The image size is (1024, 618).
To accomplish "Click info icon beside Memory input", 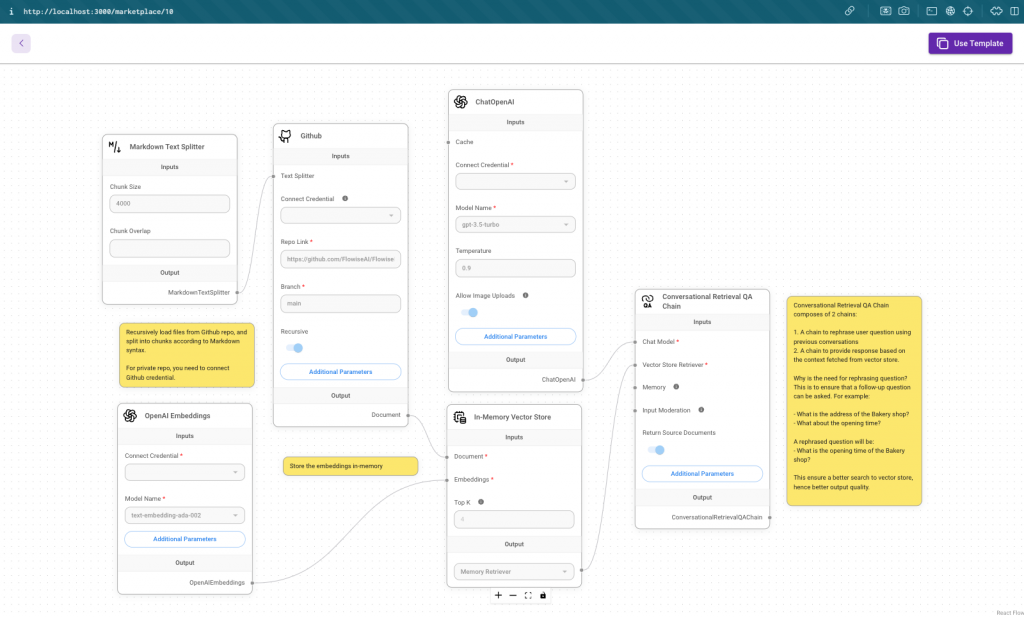I will [x=676, y=387].
